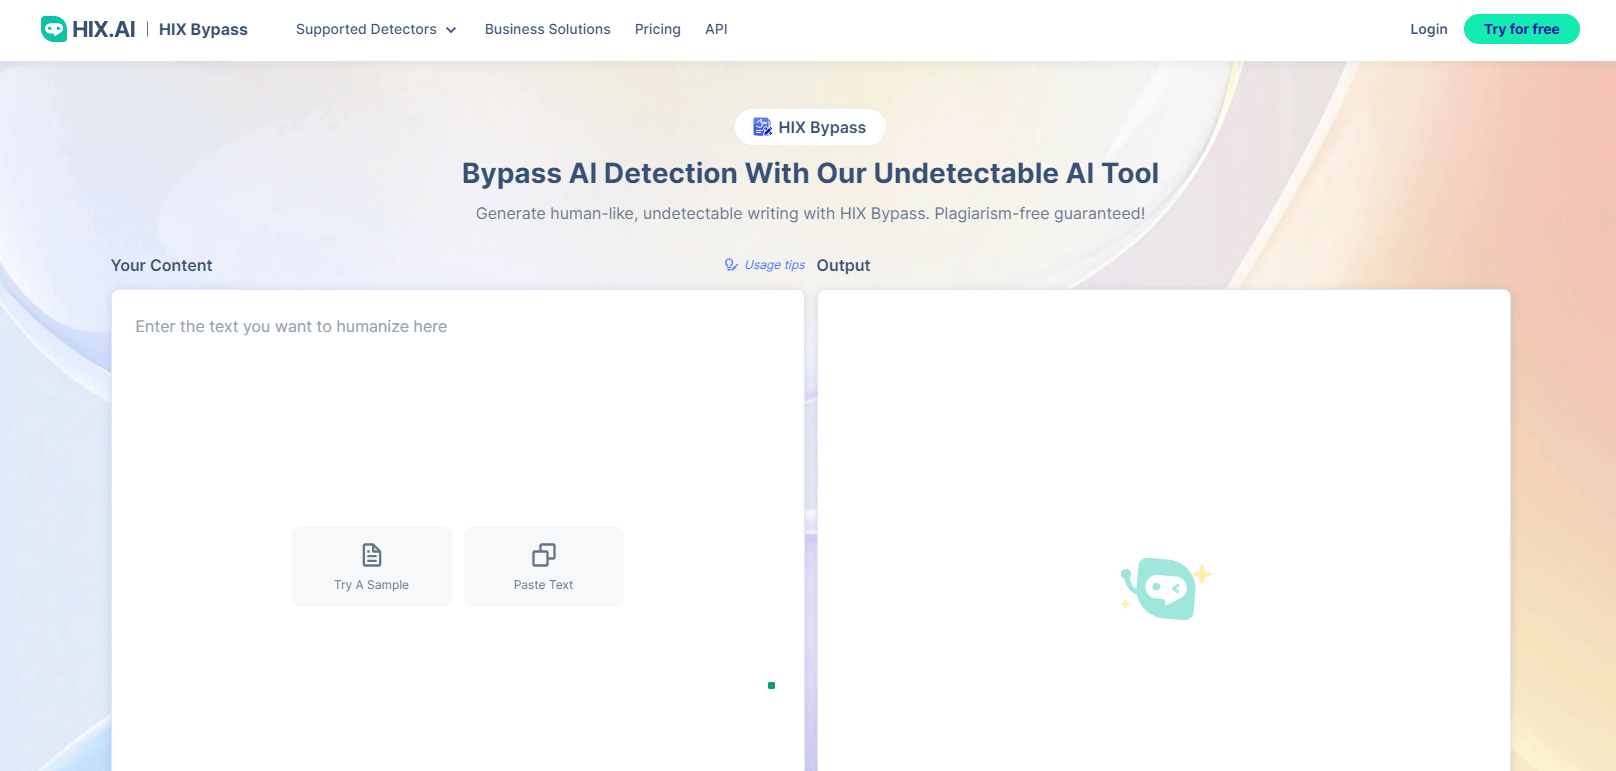The width and height of the screenshot is (1616, 771).
Task: Open Usage tips link
Action: [x=765, y=265]
